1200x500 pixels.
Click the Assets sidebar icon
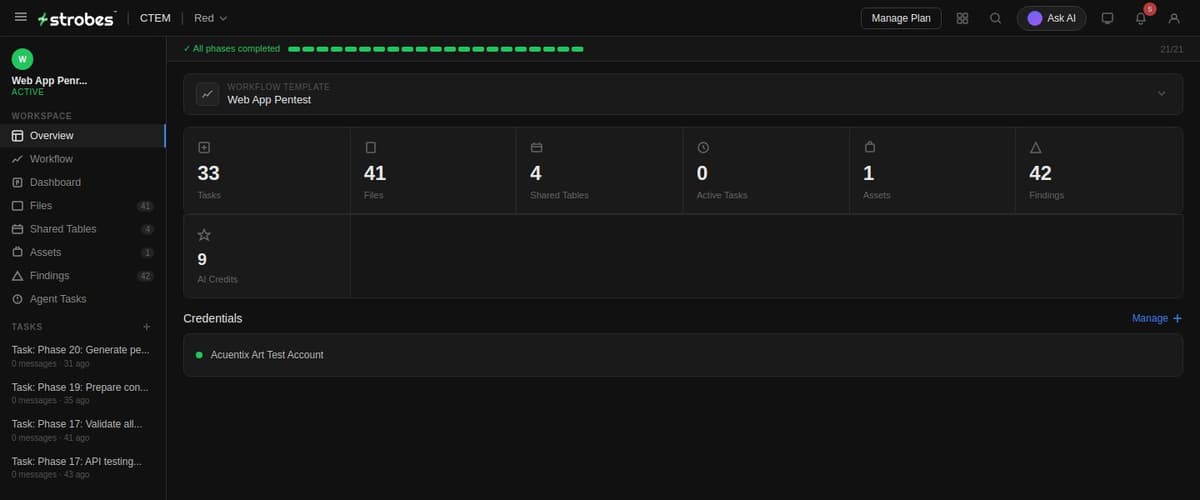pos(17,252)
